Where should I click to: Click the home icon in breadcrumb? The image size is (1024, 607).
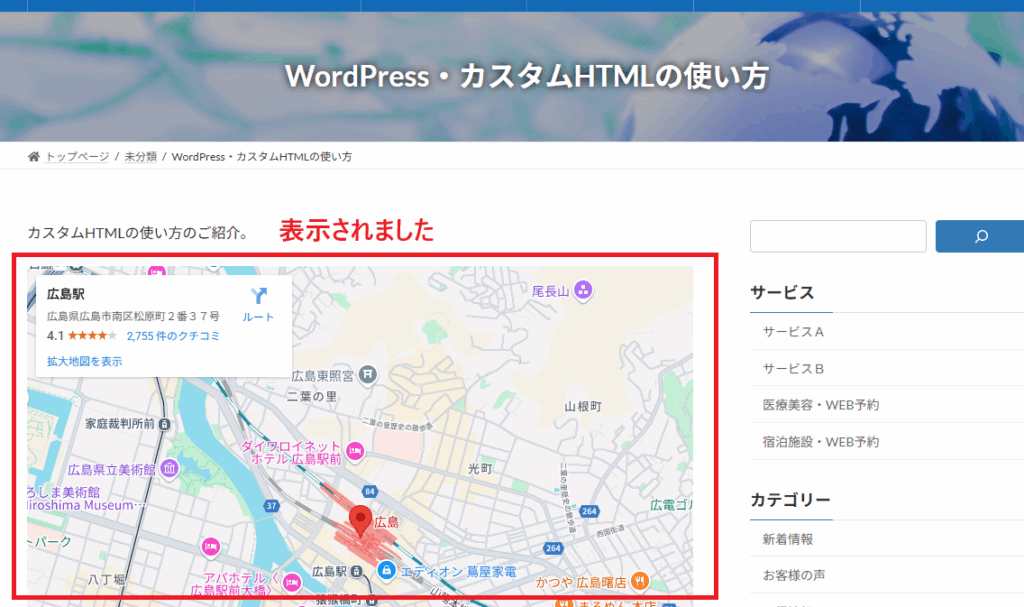pyautogui.click(x=33, y=156)
